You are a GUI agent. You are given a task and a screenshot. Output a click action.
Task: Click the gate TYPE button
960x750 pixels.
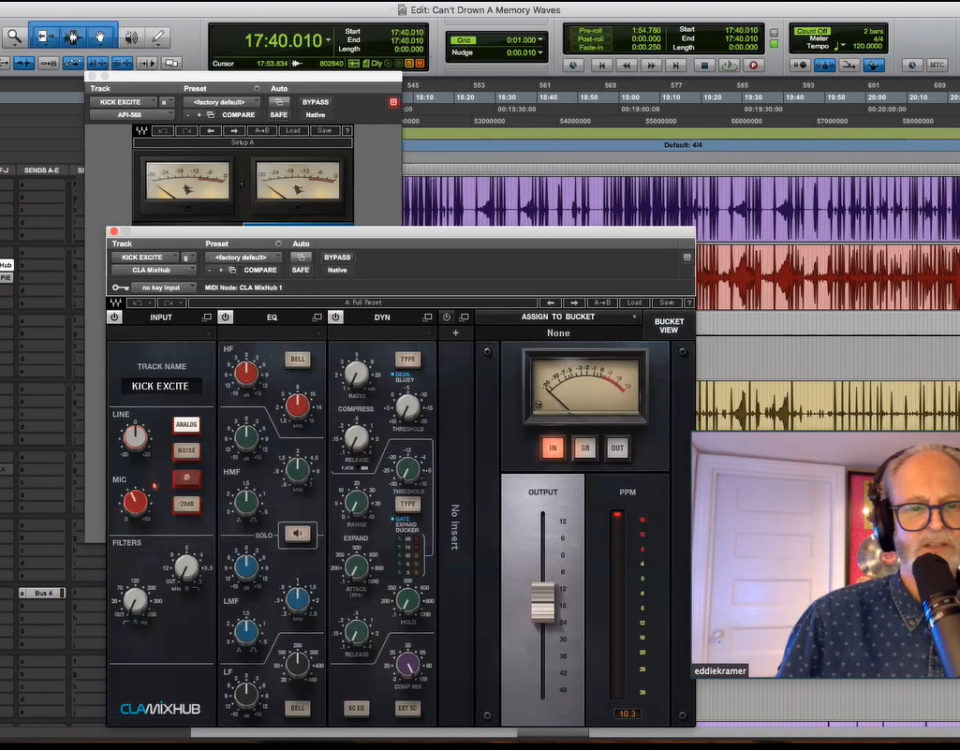tap(408, 504)
